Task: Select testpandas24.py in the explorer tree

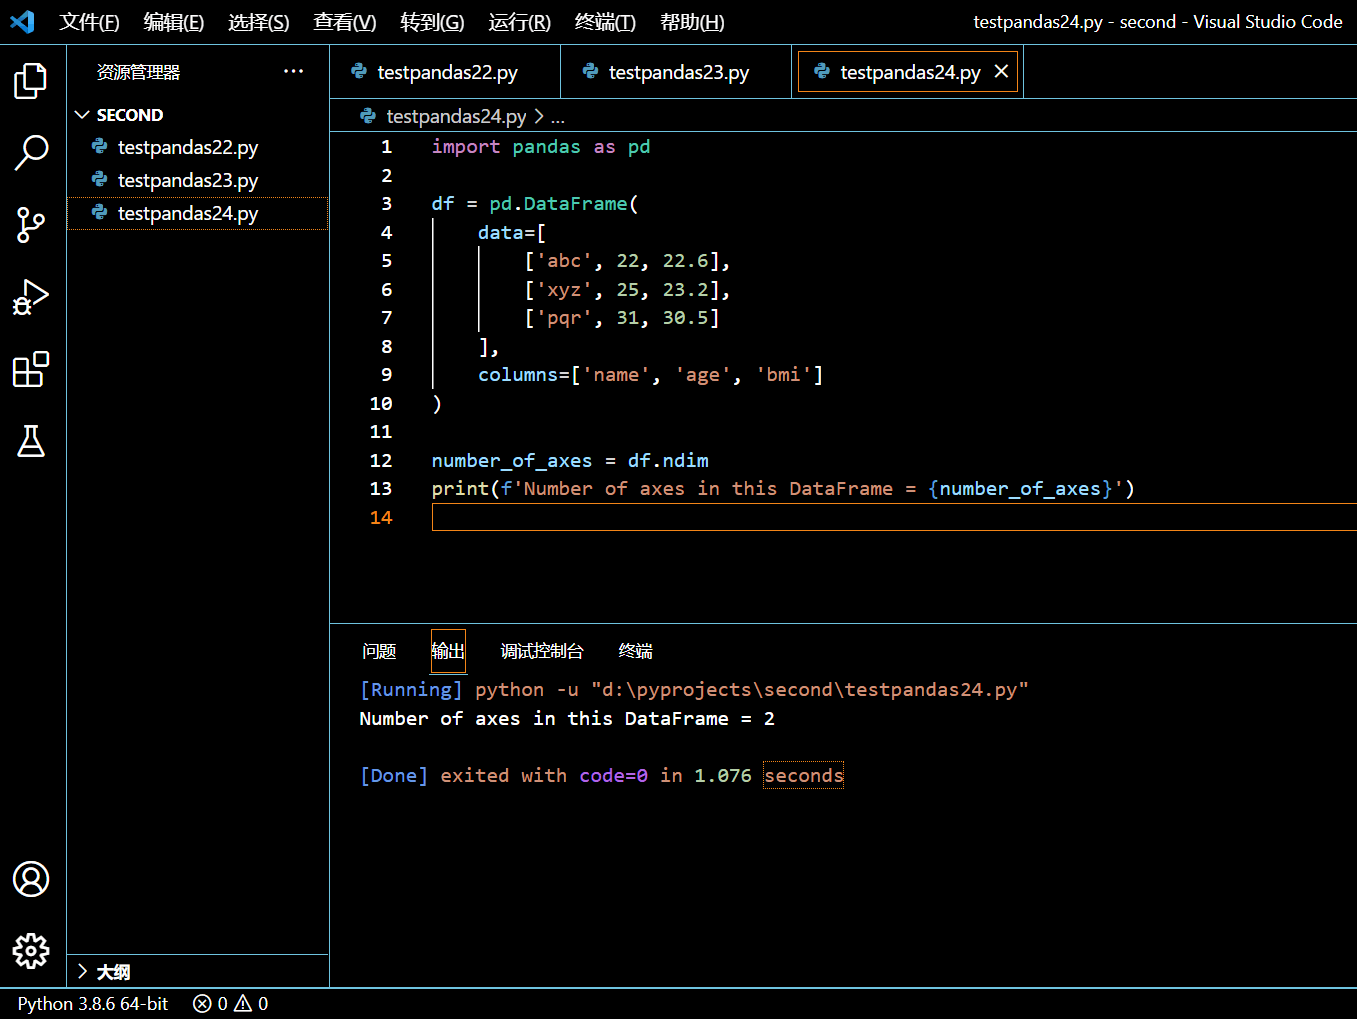Action: coord(198,213)
